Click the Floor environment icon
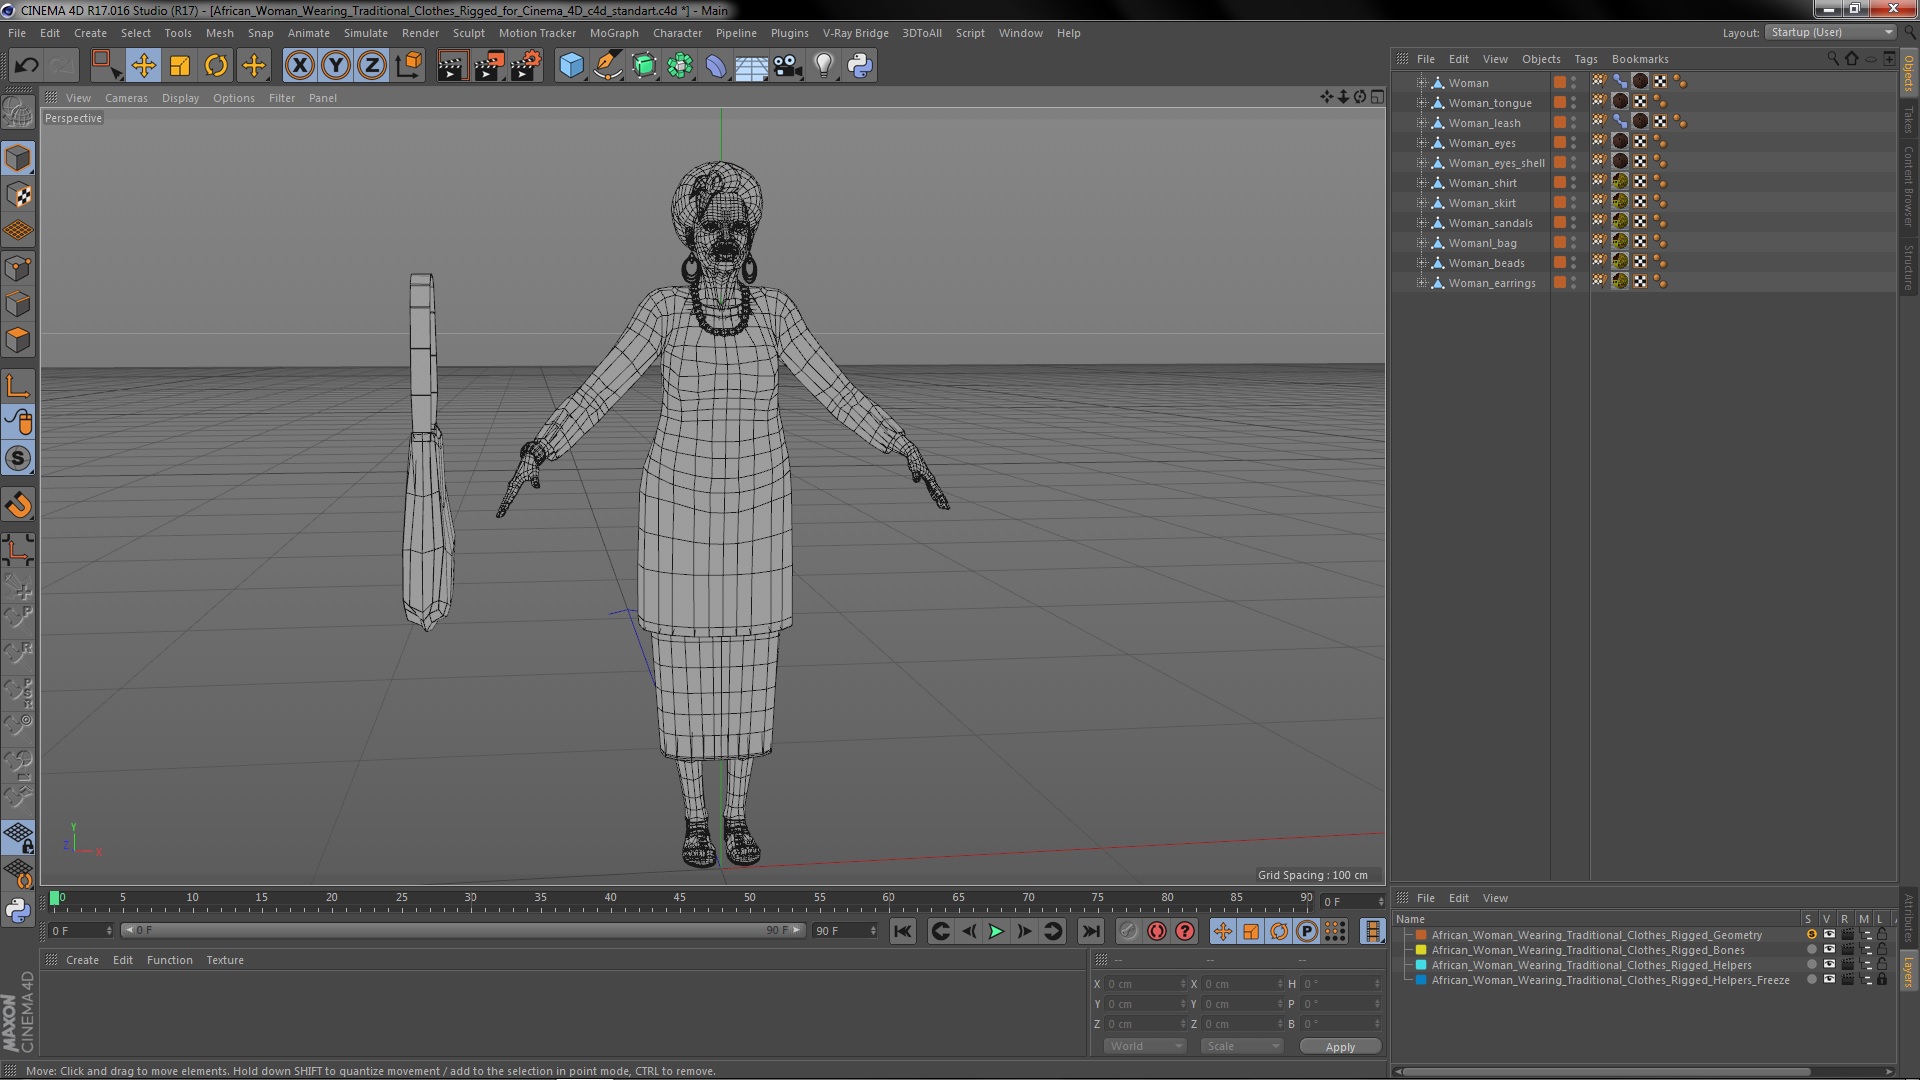 [x=752, y=66]
